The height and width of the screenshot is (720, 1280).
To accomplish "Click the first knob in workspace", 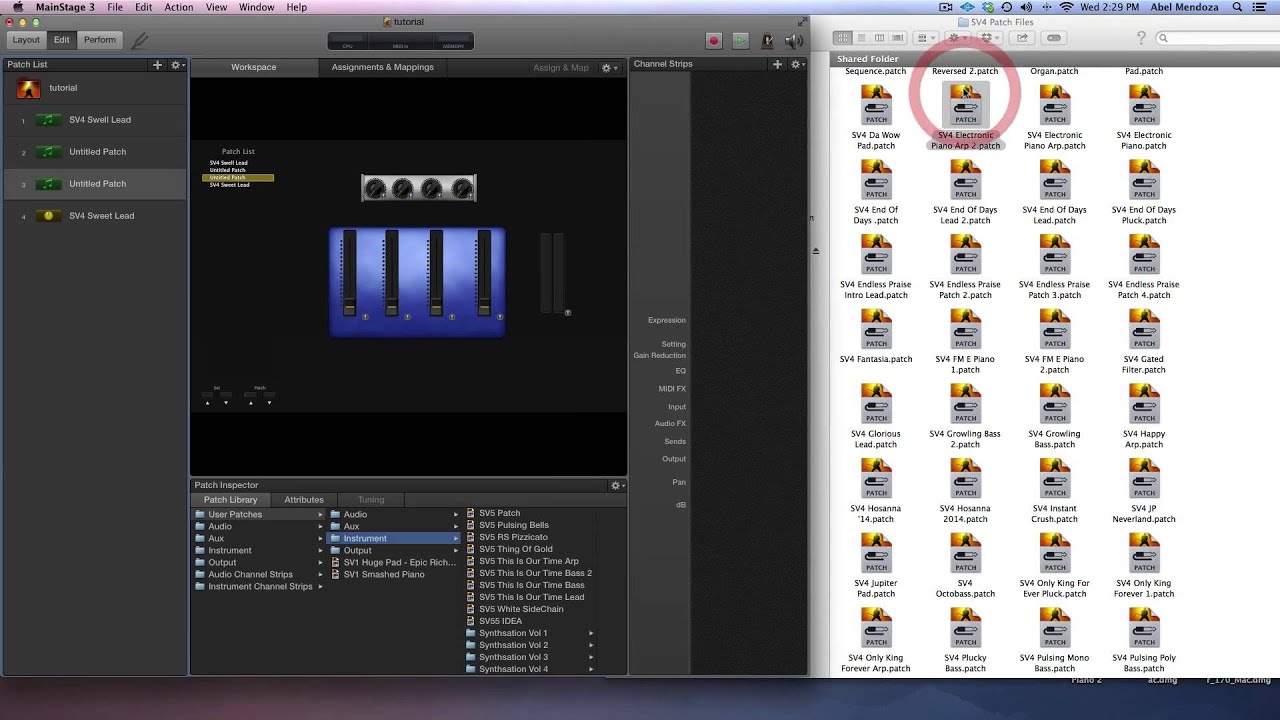I will tap(376, 188).
